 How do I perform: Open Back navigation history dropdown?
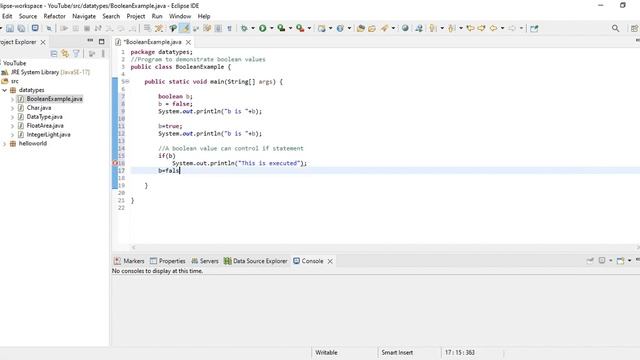(x=502, y=28)
